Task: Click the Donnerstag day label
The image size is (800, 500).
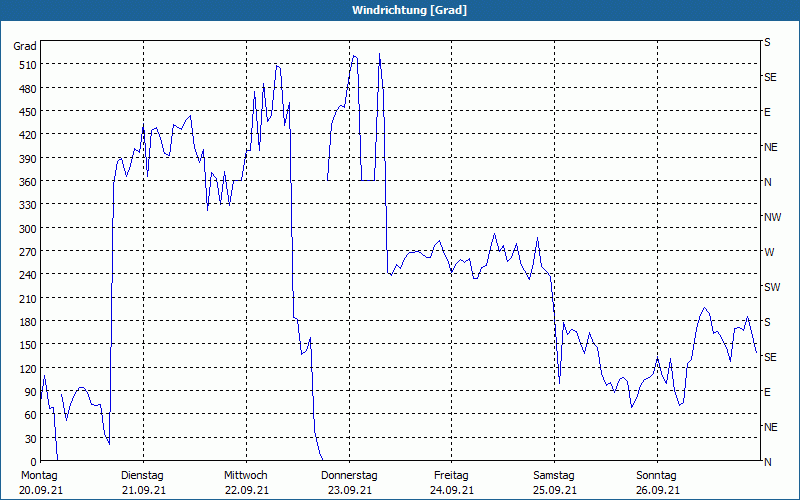Action: pos(349,476)
